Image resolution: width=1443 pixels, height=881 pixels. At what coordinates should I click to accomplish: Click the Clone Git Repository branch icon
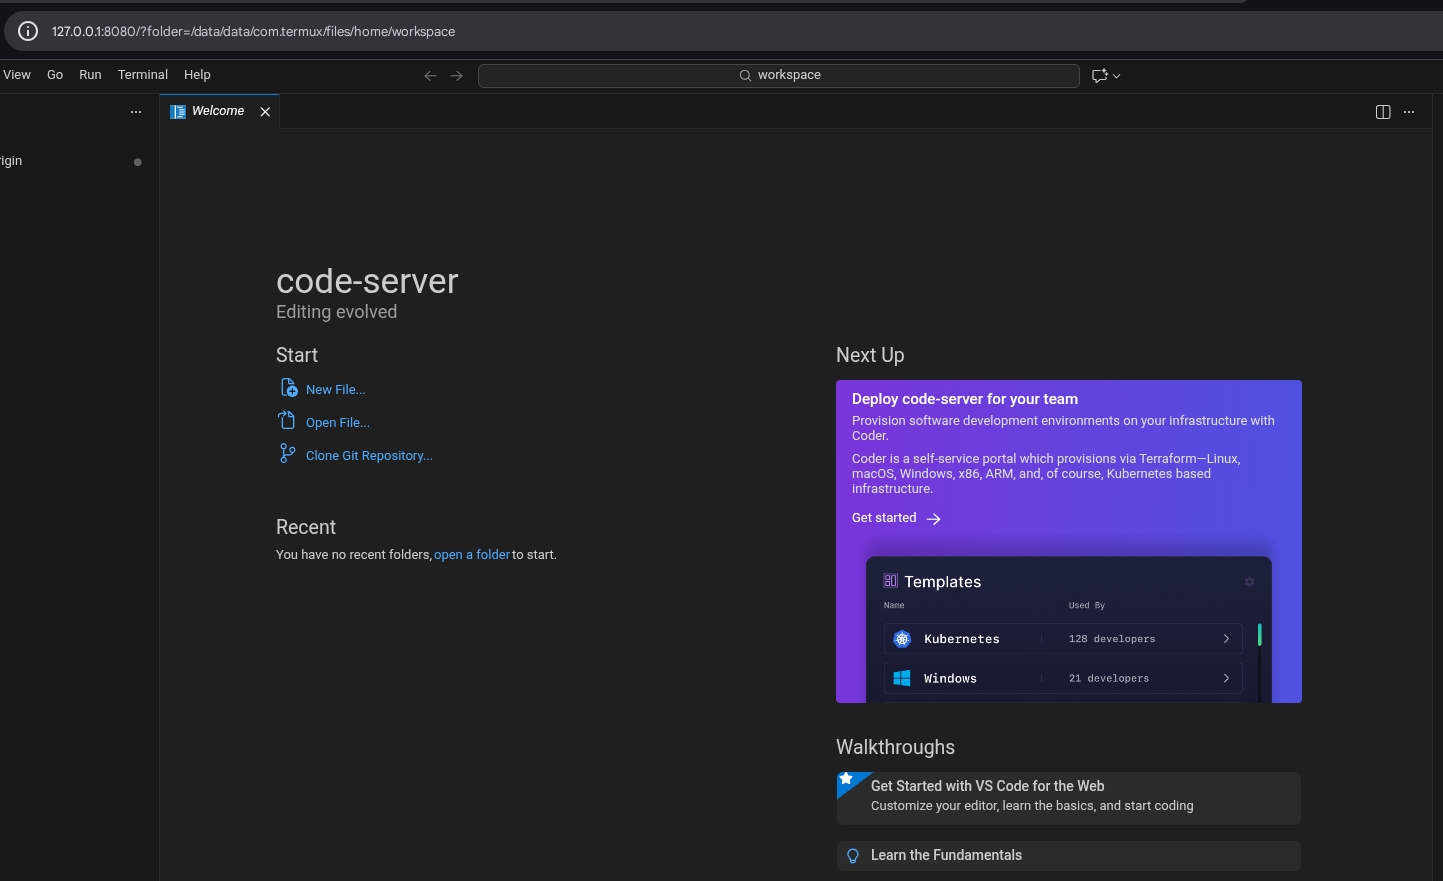pyautogui.click(x=287, y=453)
